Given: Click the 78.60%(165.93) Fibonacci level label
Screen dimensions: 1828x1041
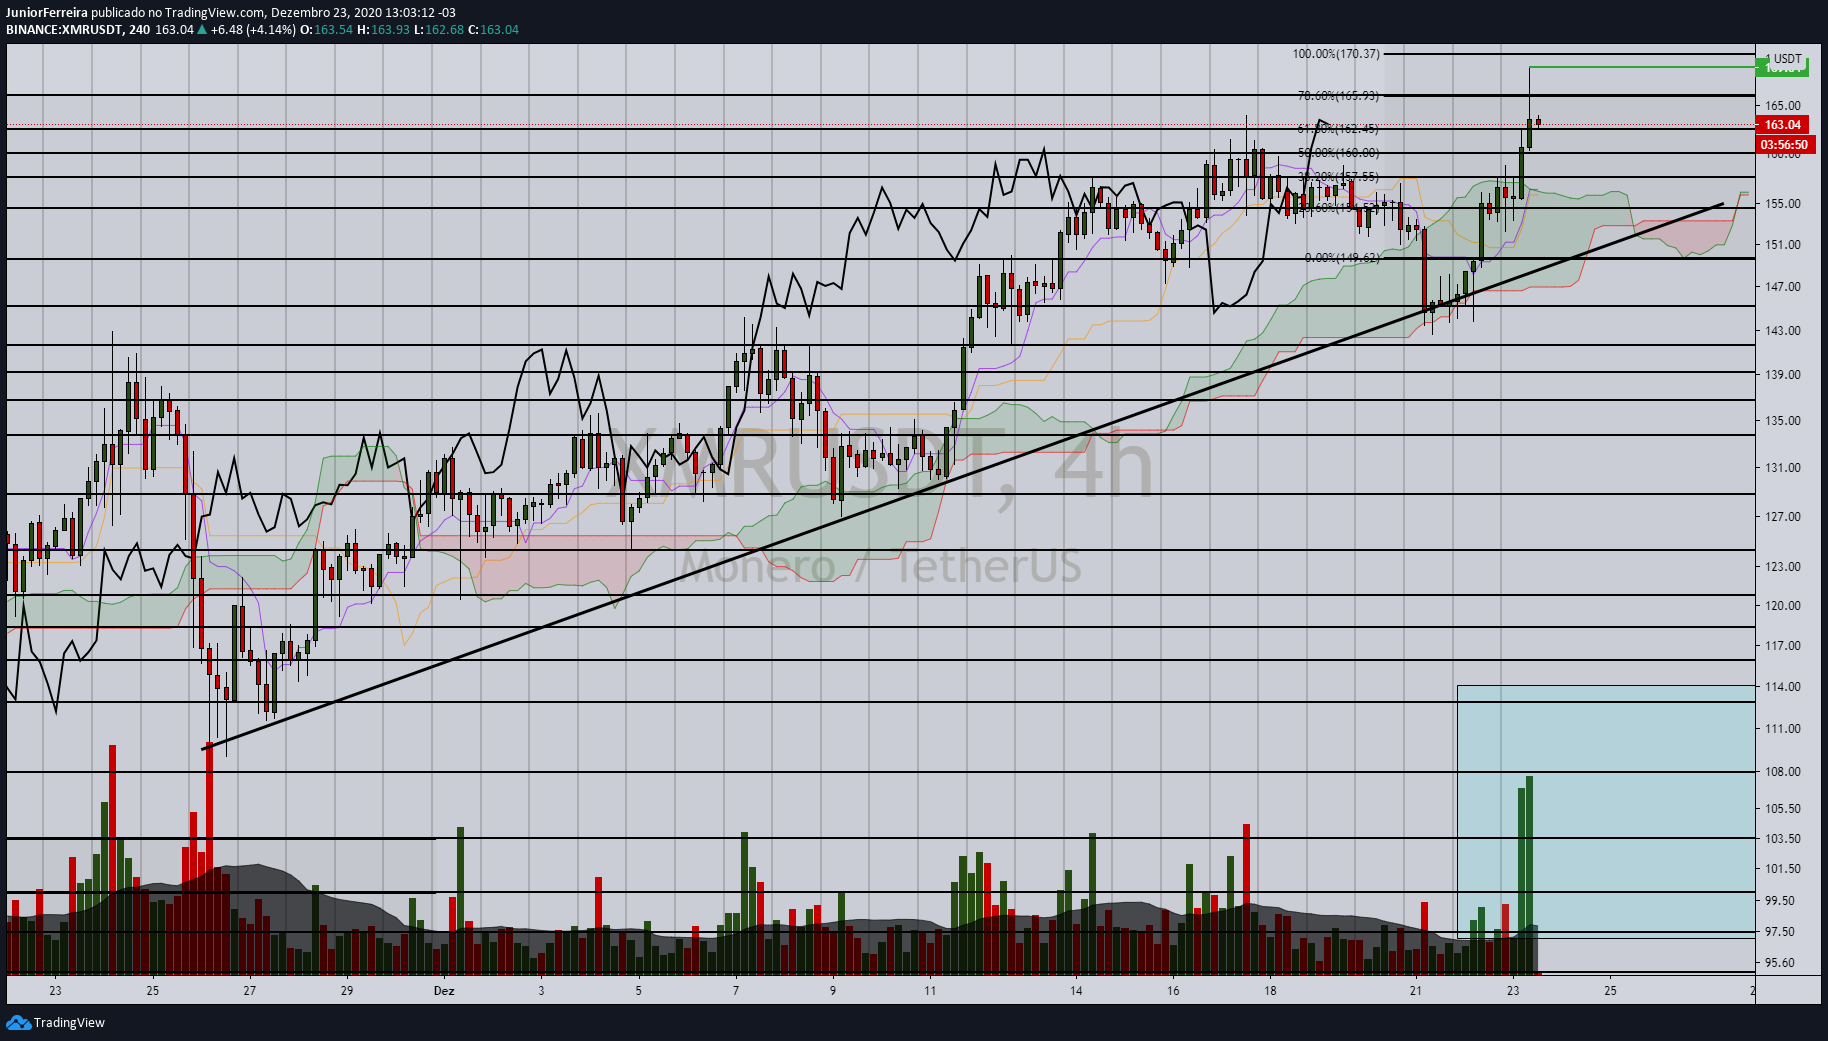Looking at the screenshot, I should point(1338,96).
